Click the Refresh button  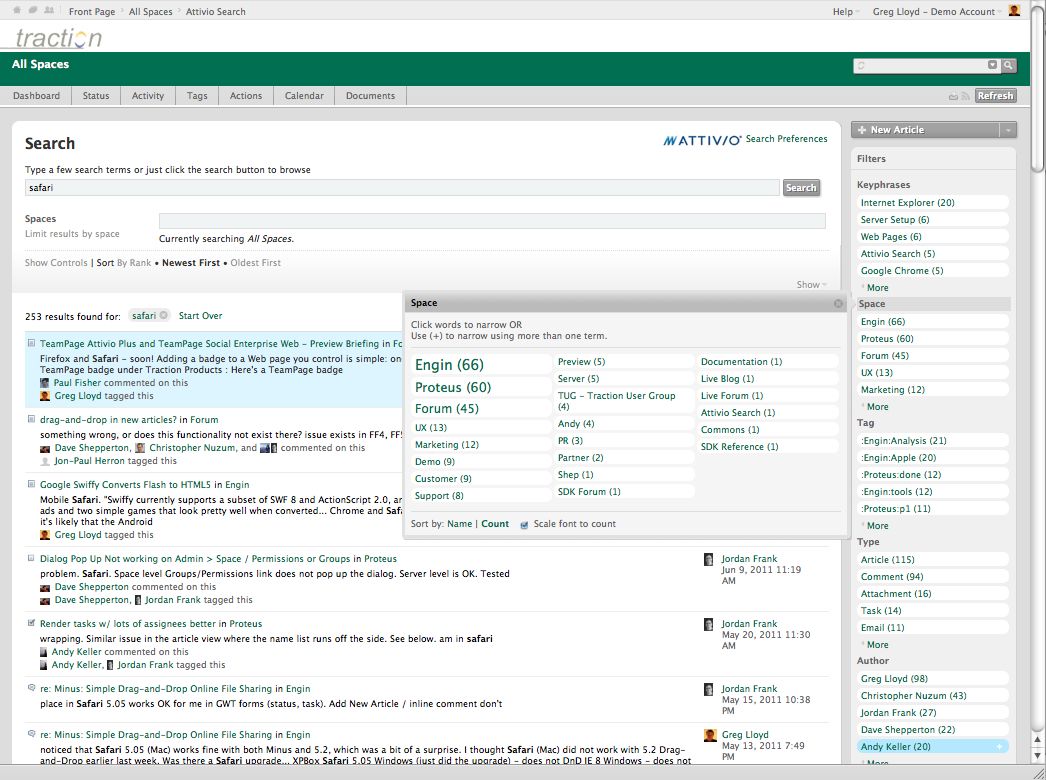[x=995, y=96]
